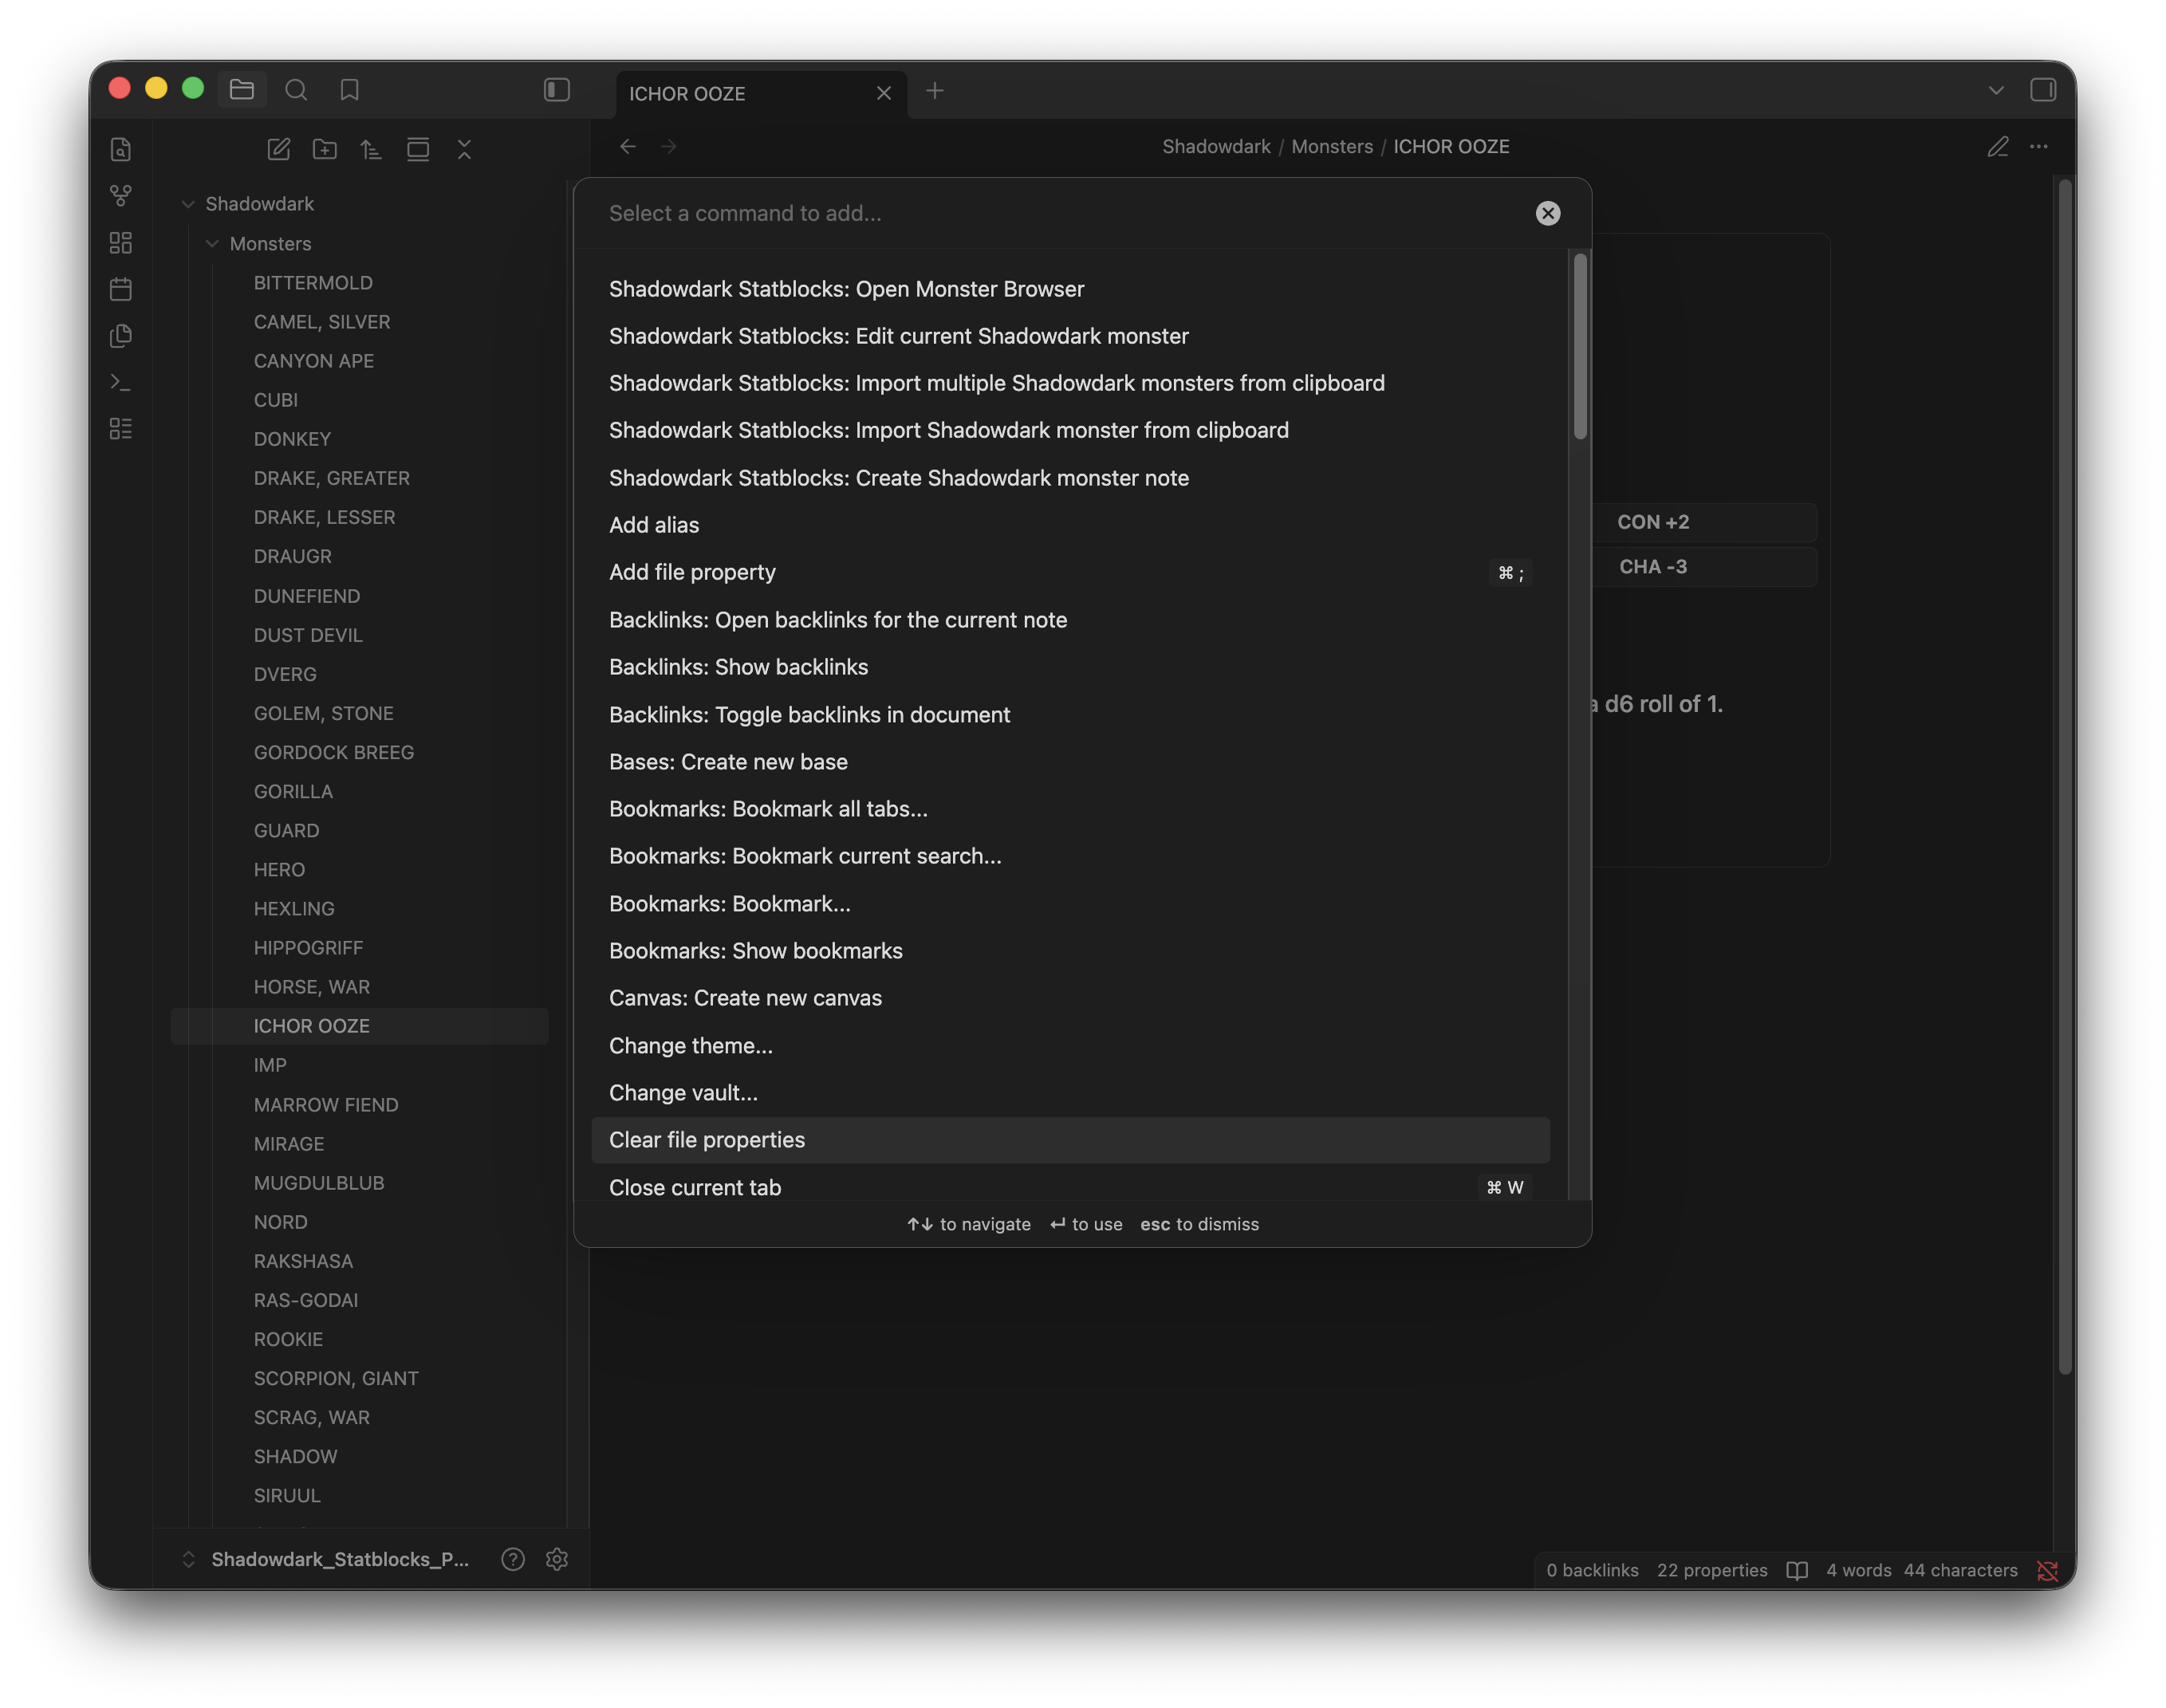
Task: Toggle reading view book icon
Action: coord(1796,1570)
